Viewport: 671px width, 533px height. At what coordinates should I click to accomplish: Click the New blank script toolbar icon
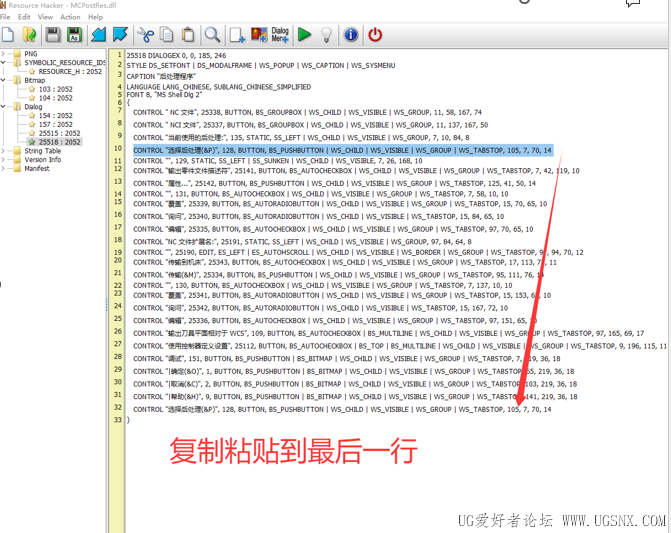(x=8, y=35)
